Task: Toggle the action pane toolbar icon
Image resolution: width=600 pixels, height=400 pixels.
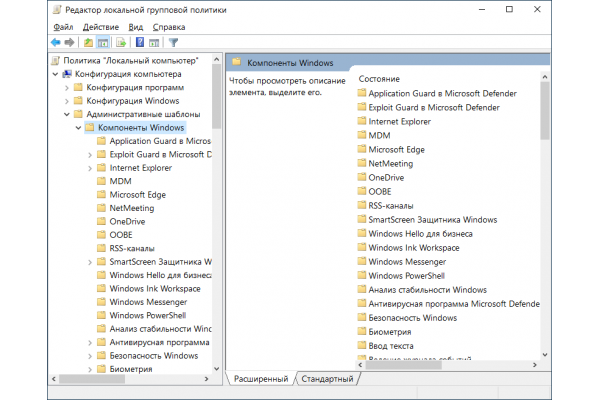Action: [154, 42]
